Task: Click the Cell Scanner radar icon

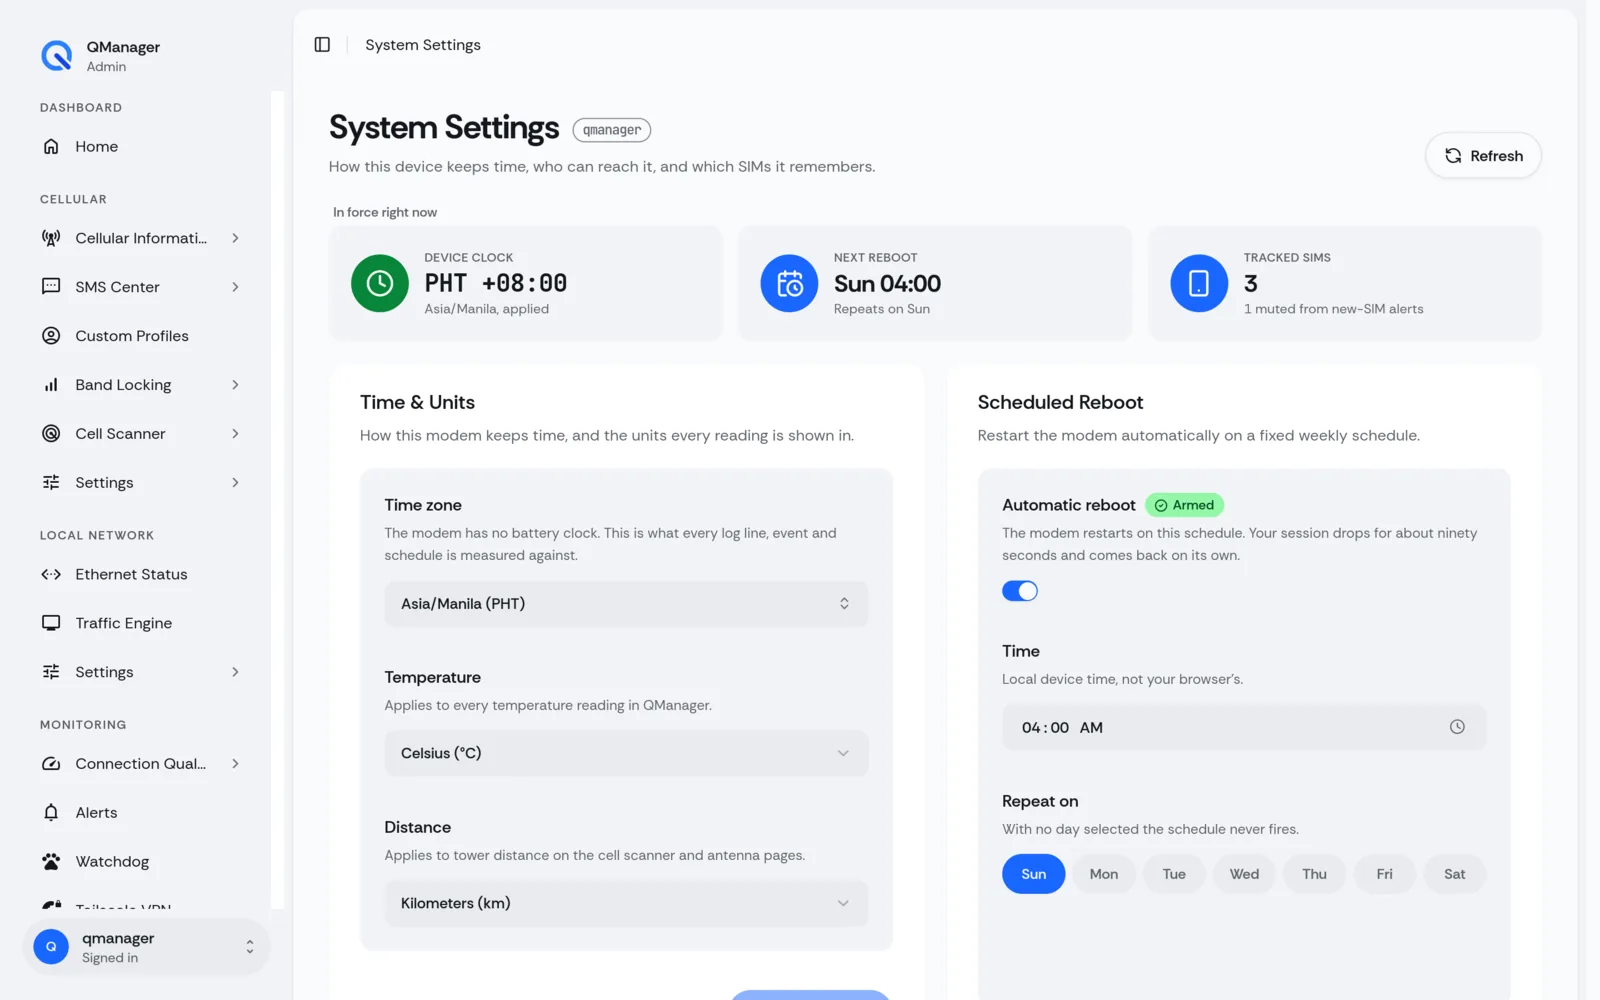Action: pyautogui.click(x=51, y=434)
